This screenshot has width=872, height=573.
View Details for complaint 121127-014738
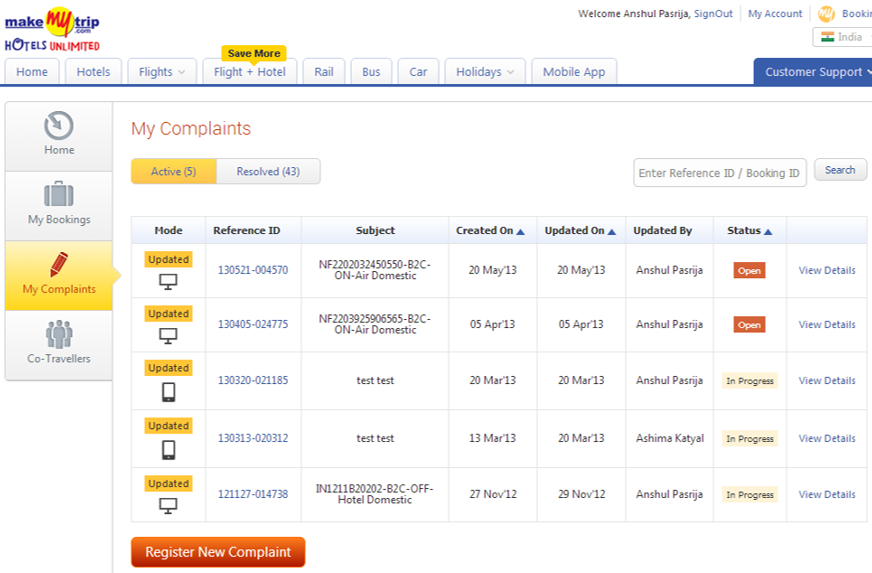coord(827,494)
